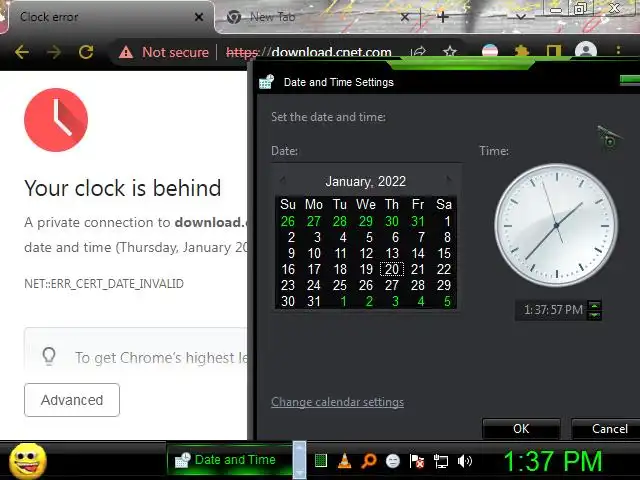This screenshot has height=480, width=640.
Task: Click the January, 2022 calendar header
Action: pos(365,181)
